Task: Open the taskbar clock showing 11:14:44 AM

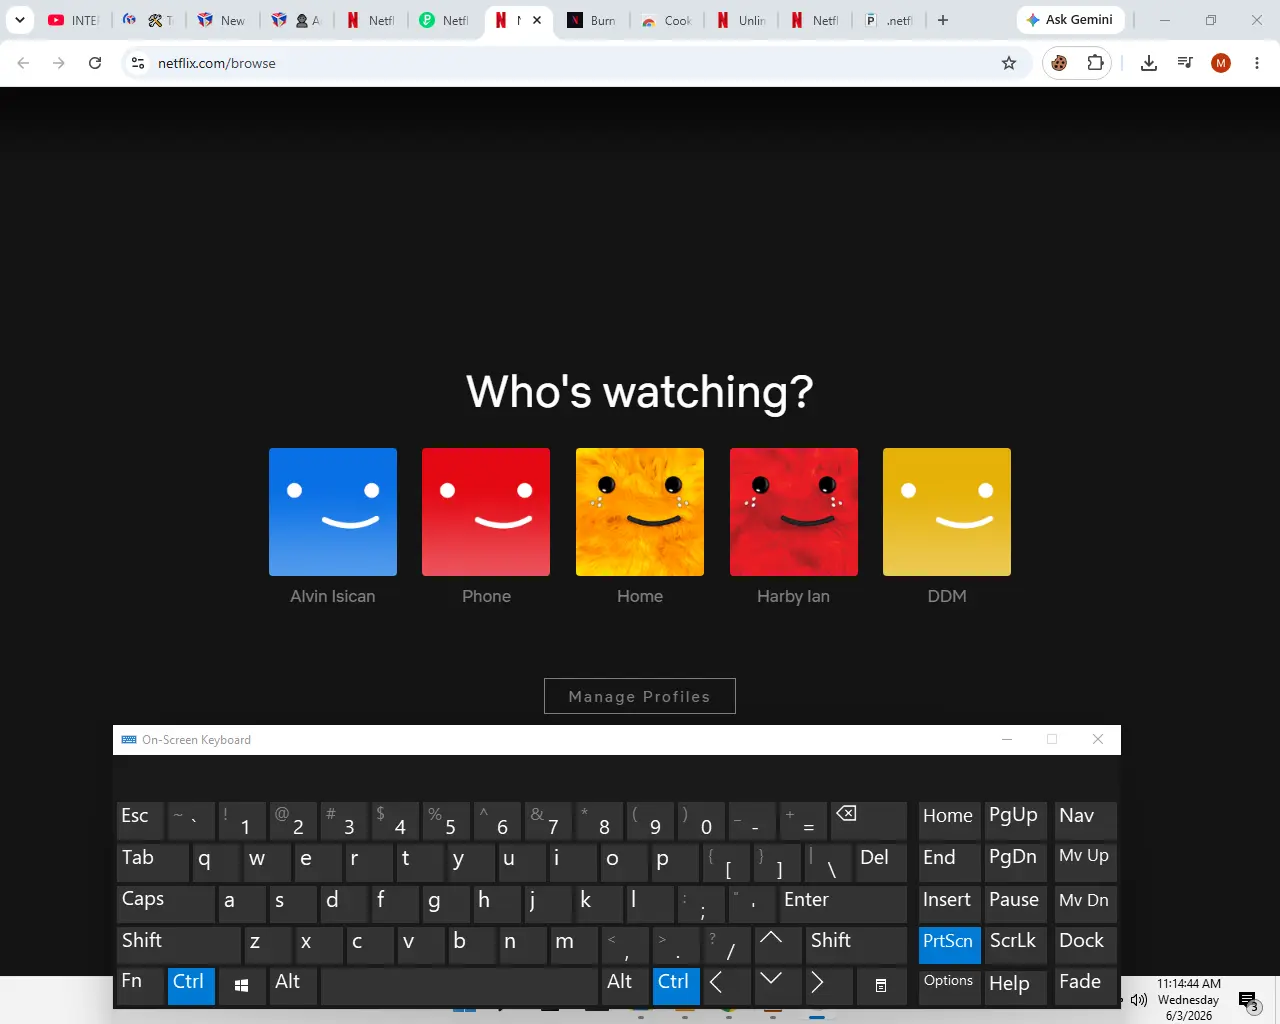Action: (x=1189, y=1000)
